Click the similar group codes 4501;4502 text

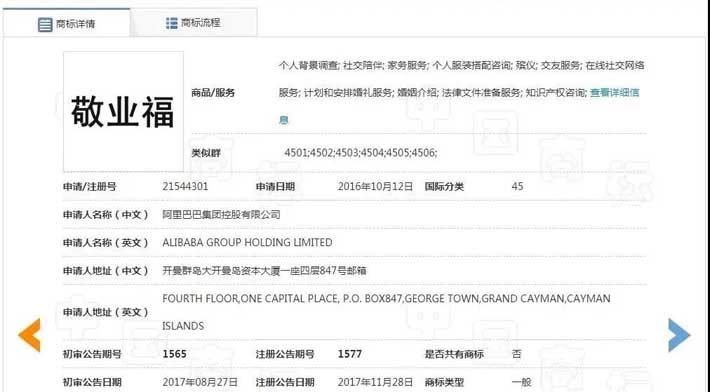[360, 153]
